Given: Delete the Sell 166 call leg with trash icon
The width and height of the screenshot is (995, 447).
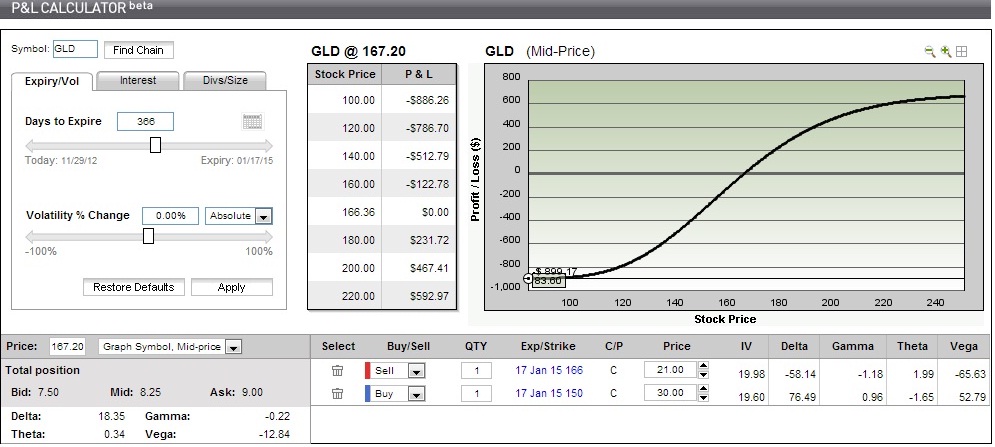Looking at the screenshot, I should click(x=338, y=371).
